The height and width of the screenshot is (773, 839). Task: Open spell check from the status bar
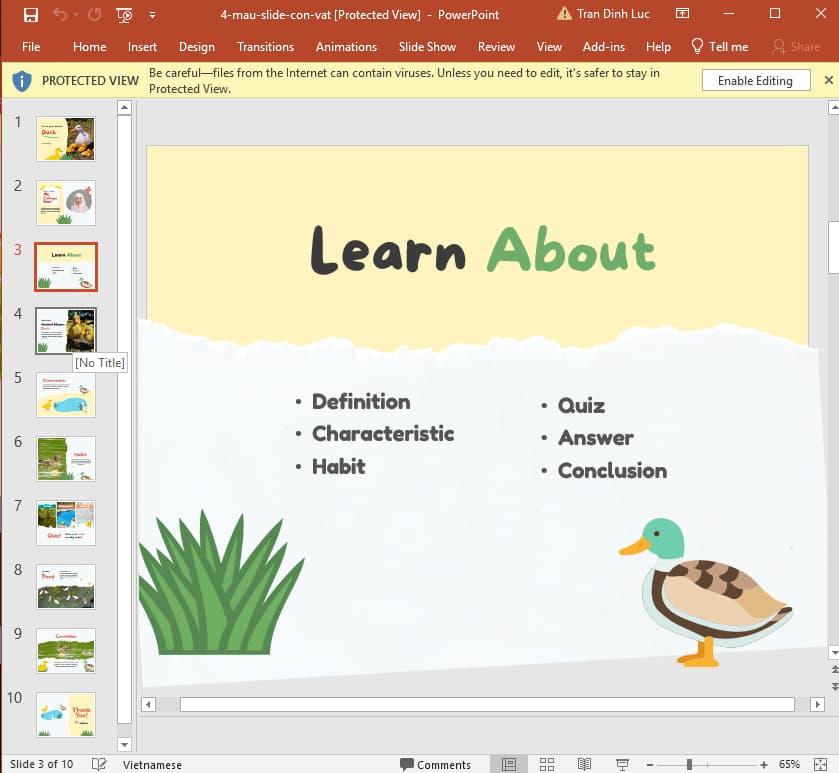(x=99, y=764)
